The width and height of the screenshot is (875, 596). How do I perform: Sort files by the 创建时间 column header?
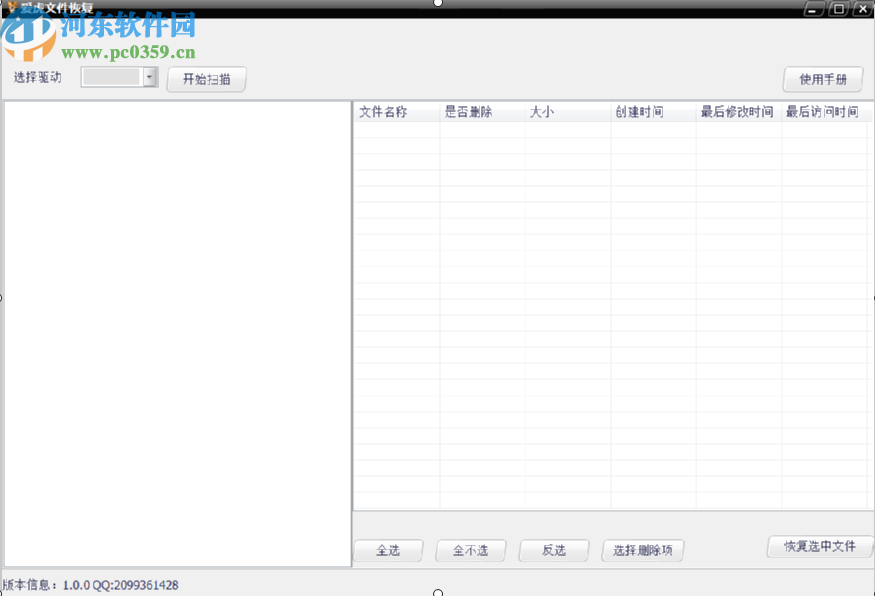pos(640,112)
